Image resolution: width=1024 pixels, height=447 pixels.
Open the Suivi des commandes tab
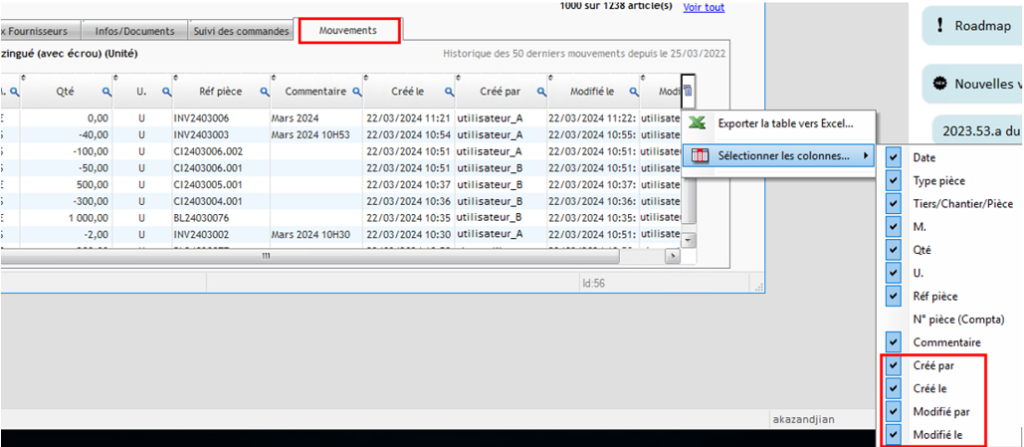click(x=241, y=31)
